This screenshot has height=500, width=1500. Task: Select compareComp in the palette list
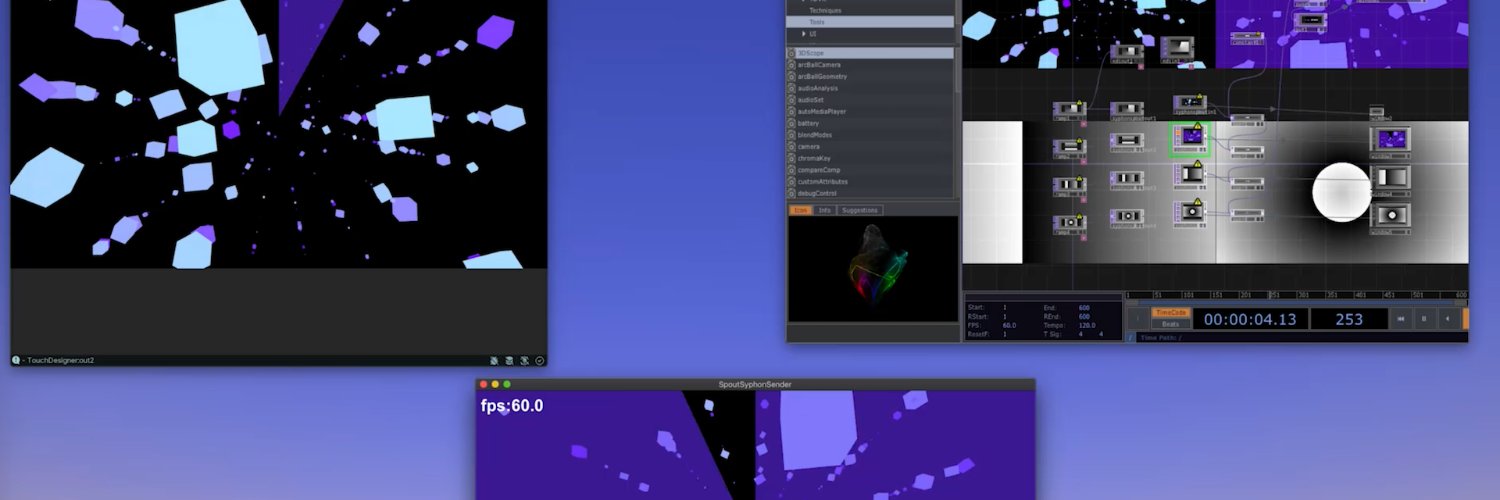pyautogui.click(x=869, y=170)
